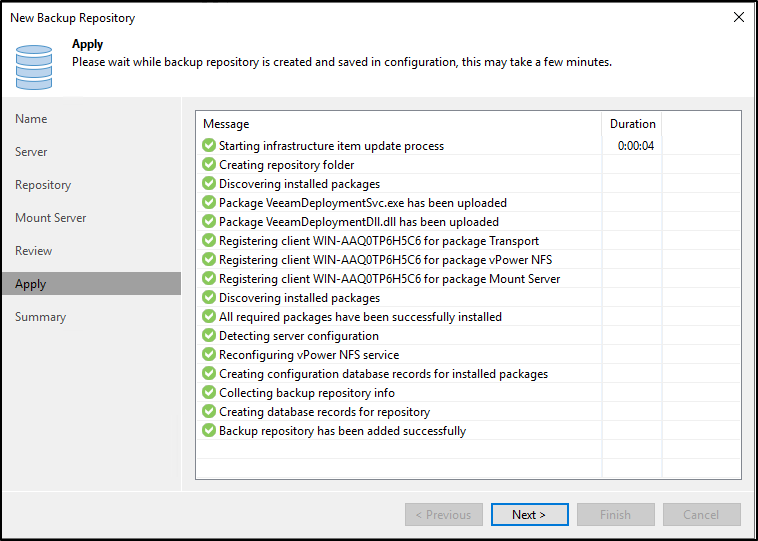
Task: Click check icon for VeeamDeploymentDll.dll uploaded row
Action: (x=209, y=221)
